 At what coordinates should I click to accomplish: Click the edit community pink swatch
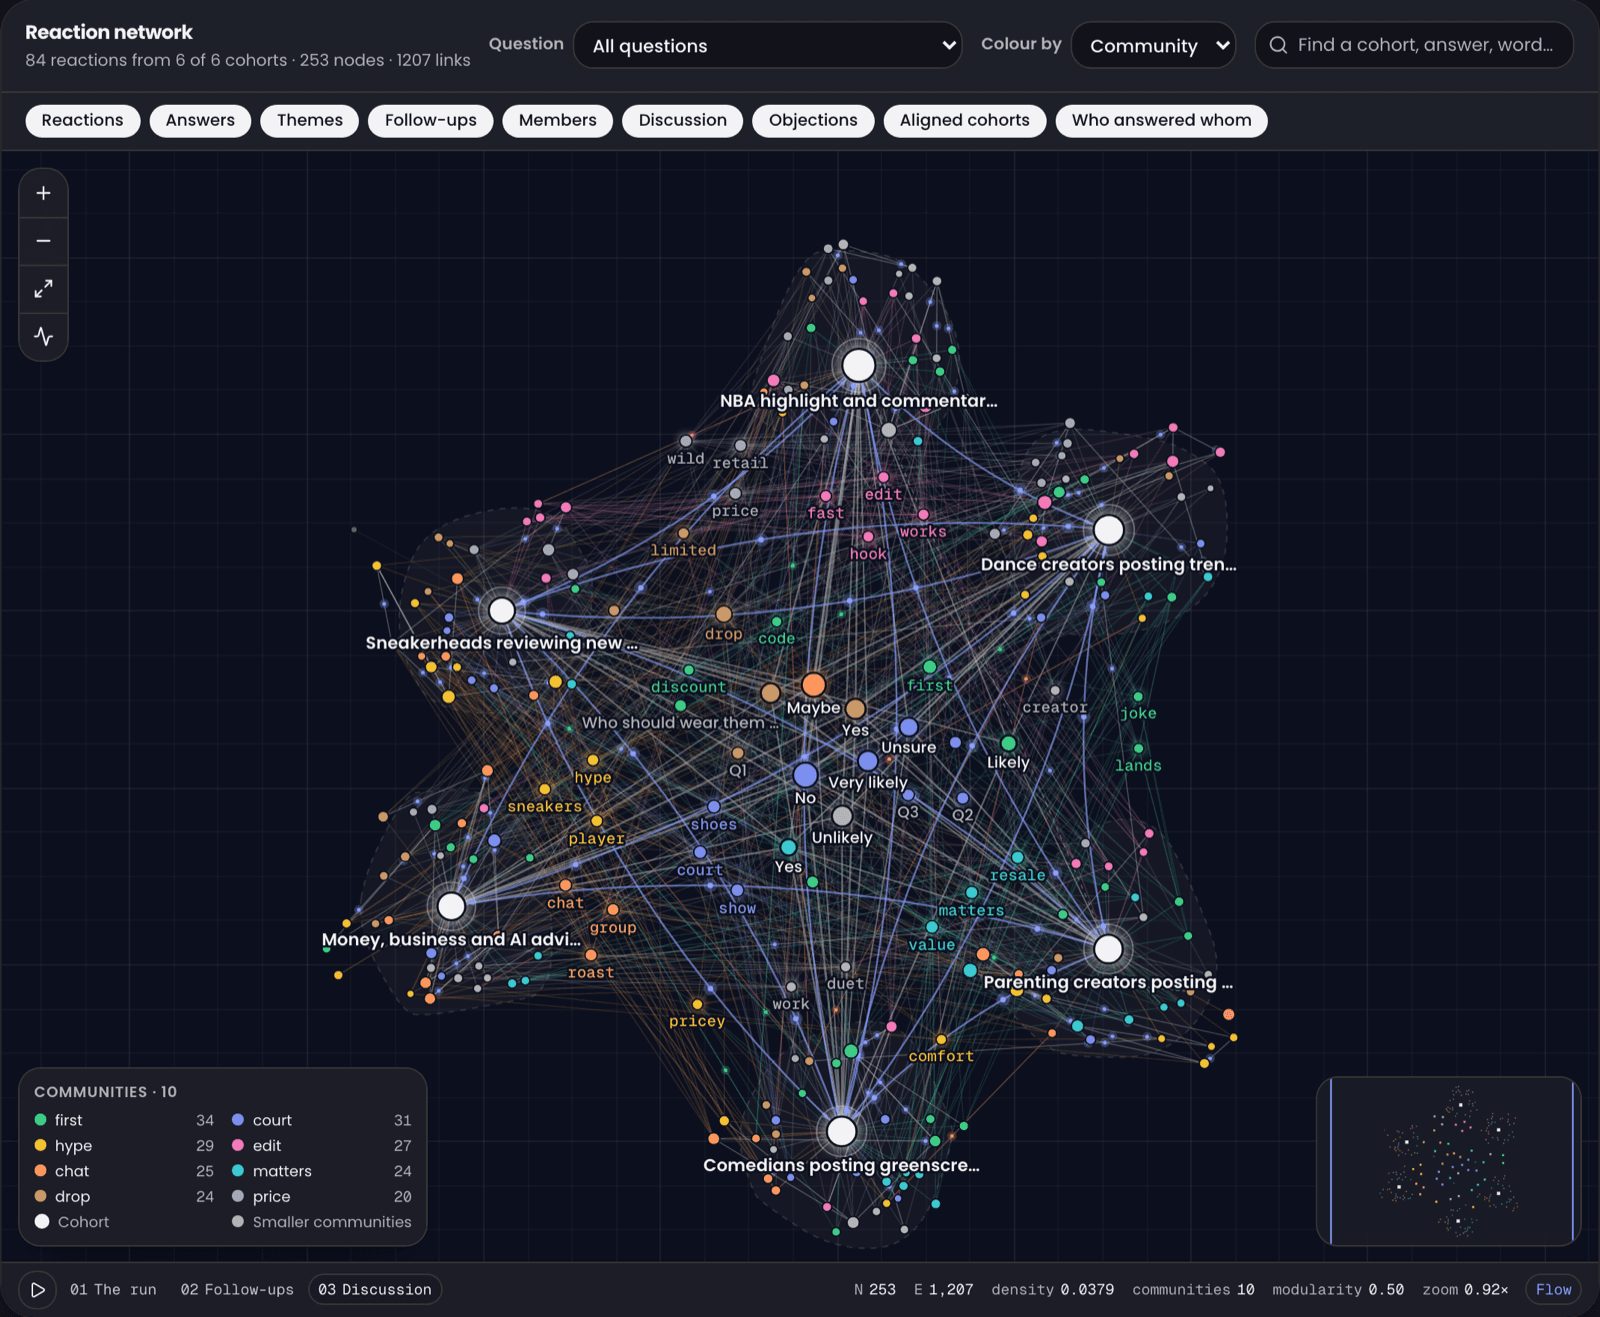point(238,1145)
